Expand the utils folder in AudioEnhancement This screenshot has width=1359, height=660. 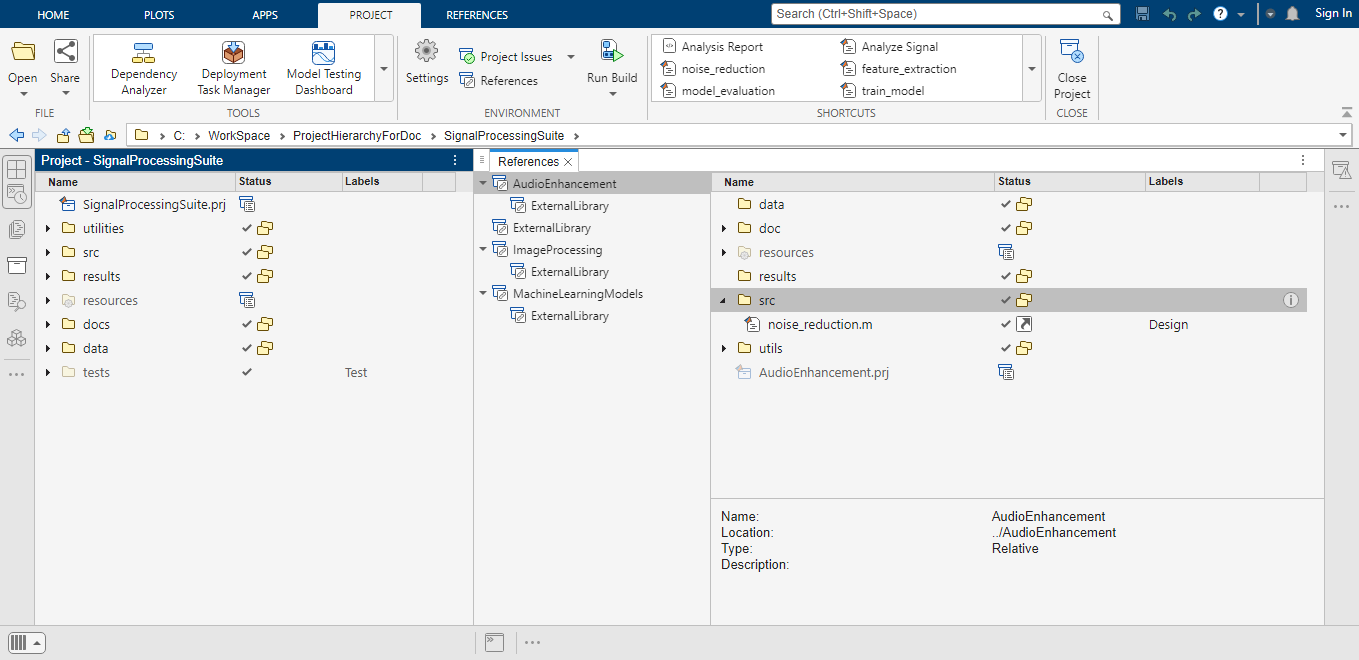(x=724, y=348)
